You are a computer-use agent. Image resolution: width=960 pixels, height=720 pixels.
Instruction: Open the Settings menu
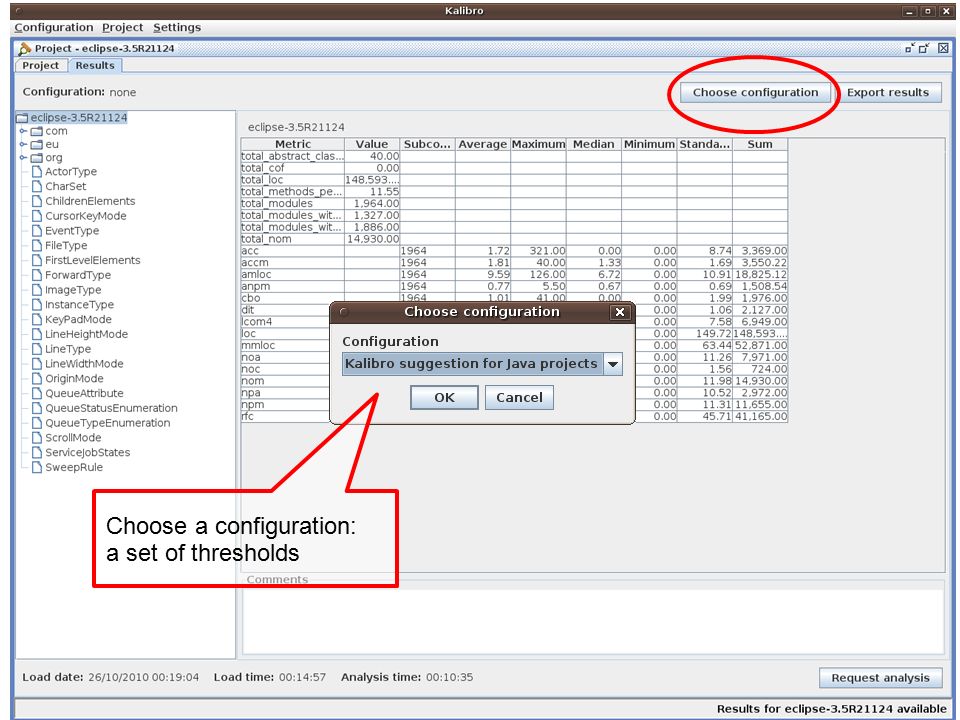pyautogui.click(x=177, y=28)
